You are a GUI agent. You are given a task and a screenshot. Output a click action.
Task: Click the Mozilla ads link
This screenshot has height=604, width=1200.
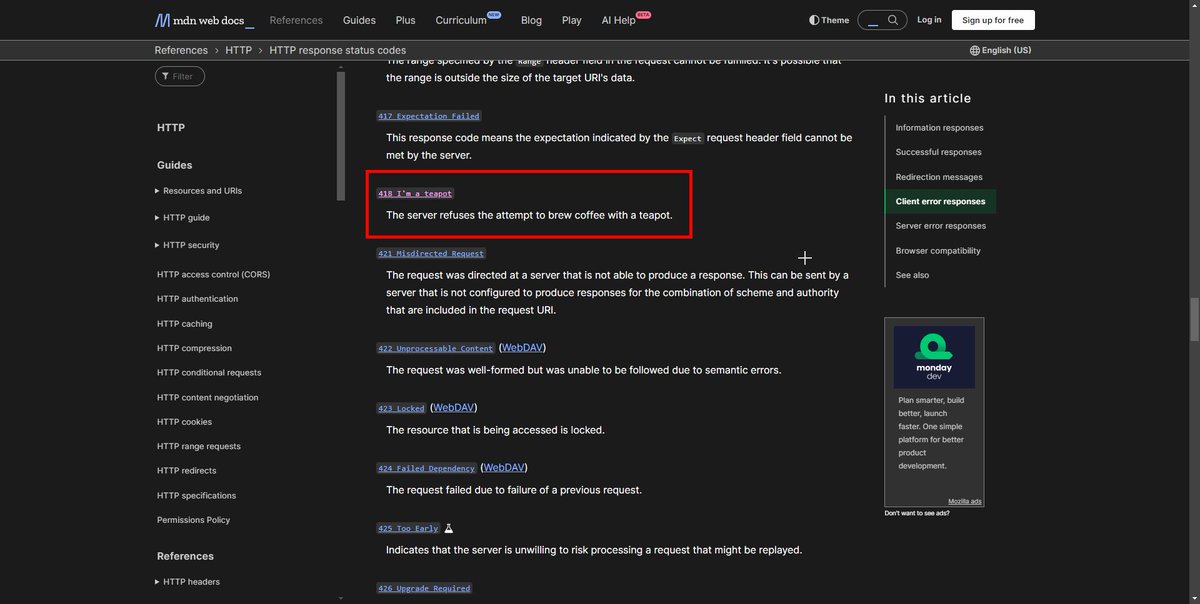click(x=964, y=501)
